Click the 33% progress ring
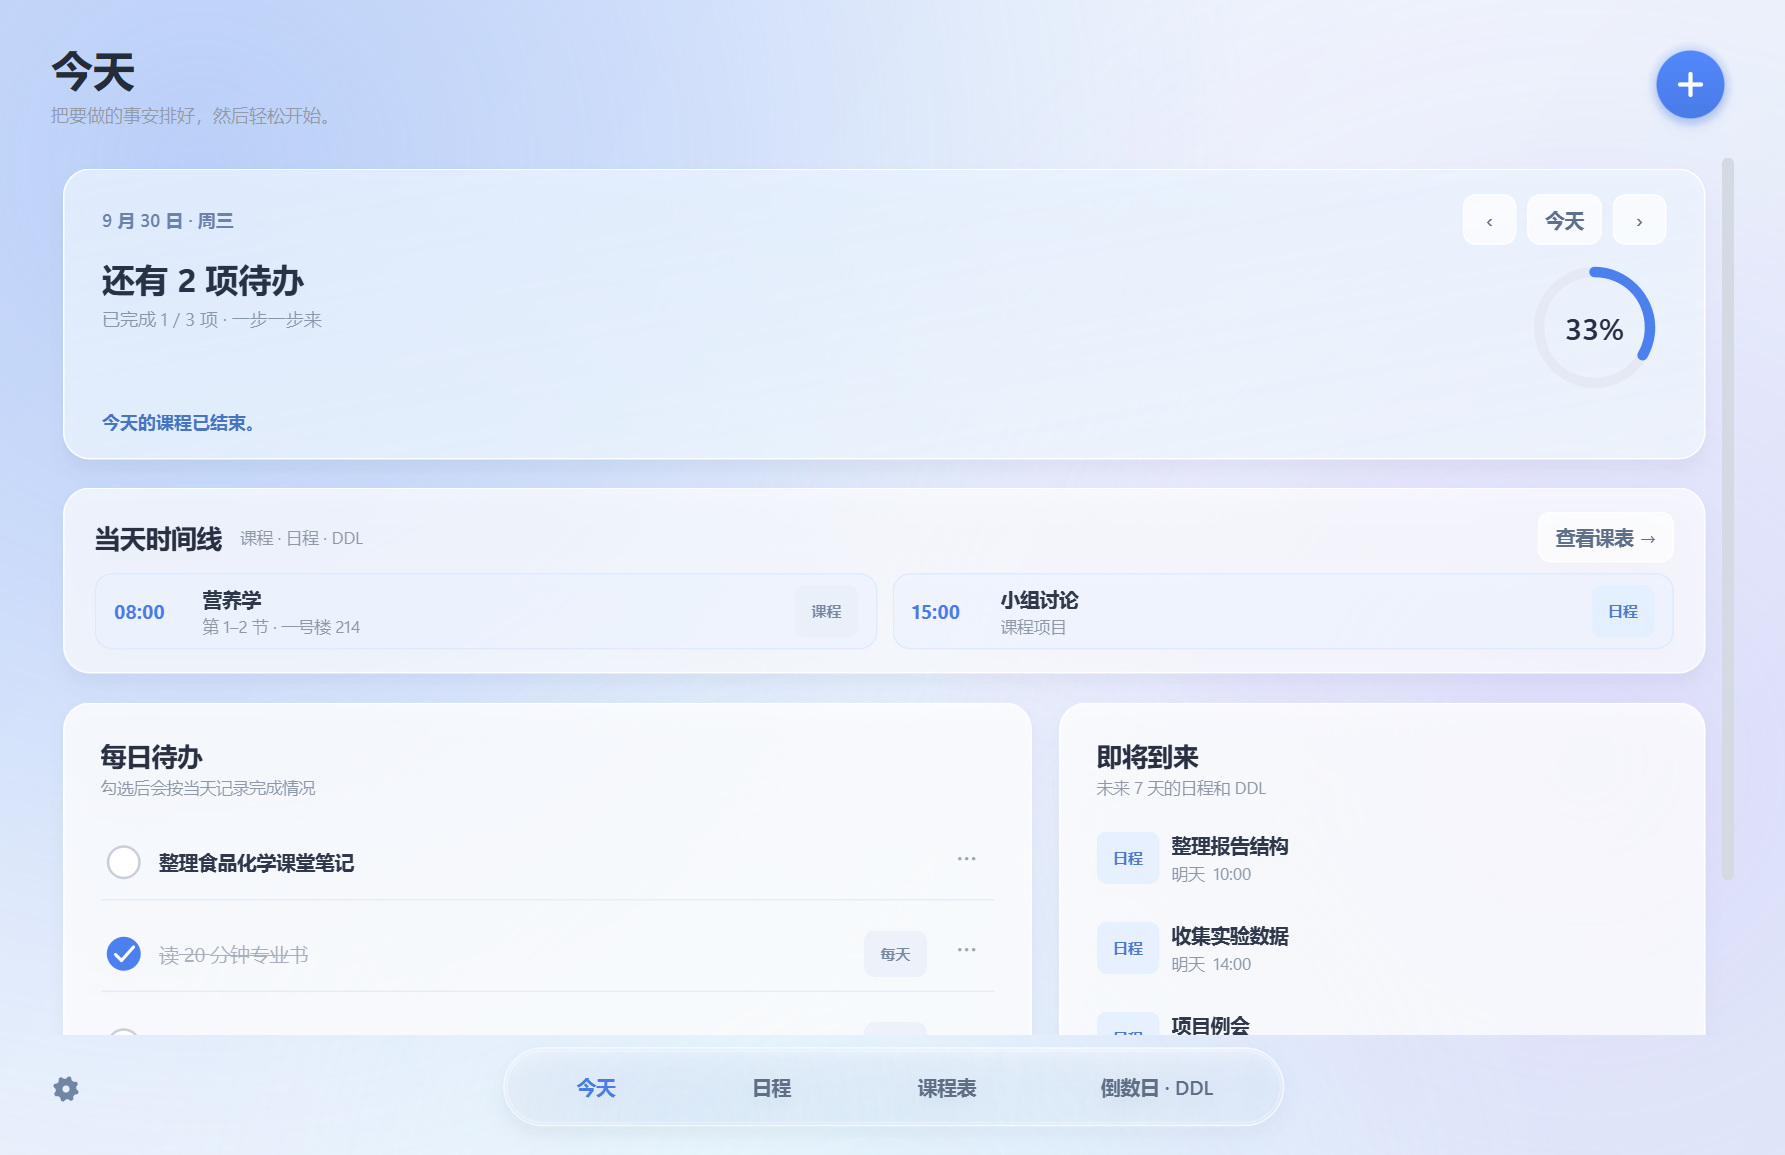 [1594, 328]
